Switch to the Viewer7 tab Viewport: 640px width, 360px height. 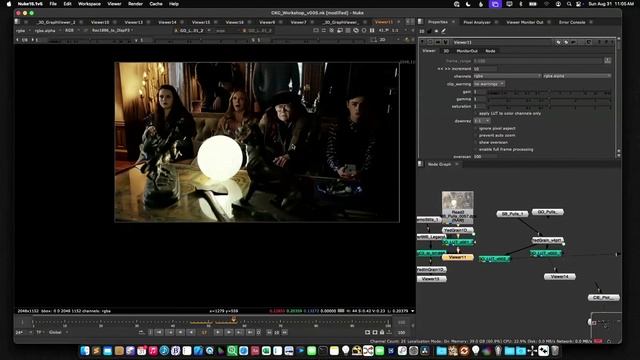pos(298,22)
